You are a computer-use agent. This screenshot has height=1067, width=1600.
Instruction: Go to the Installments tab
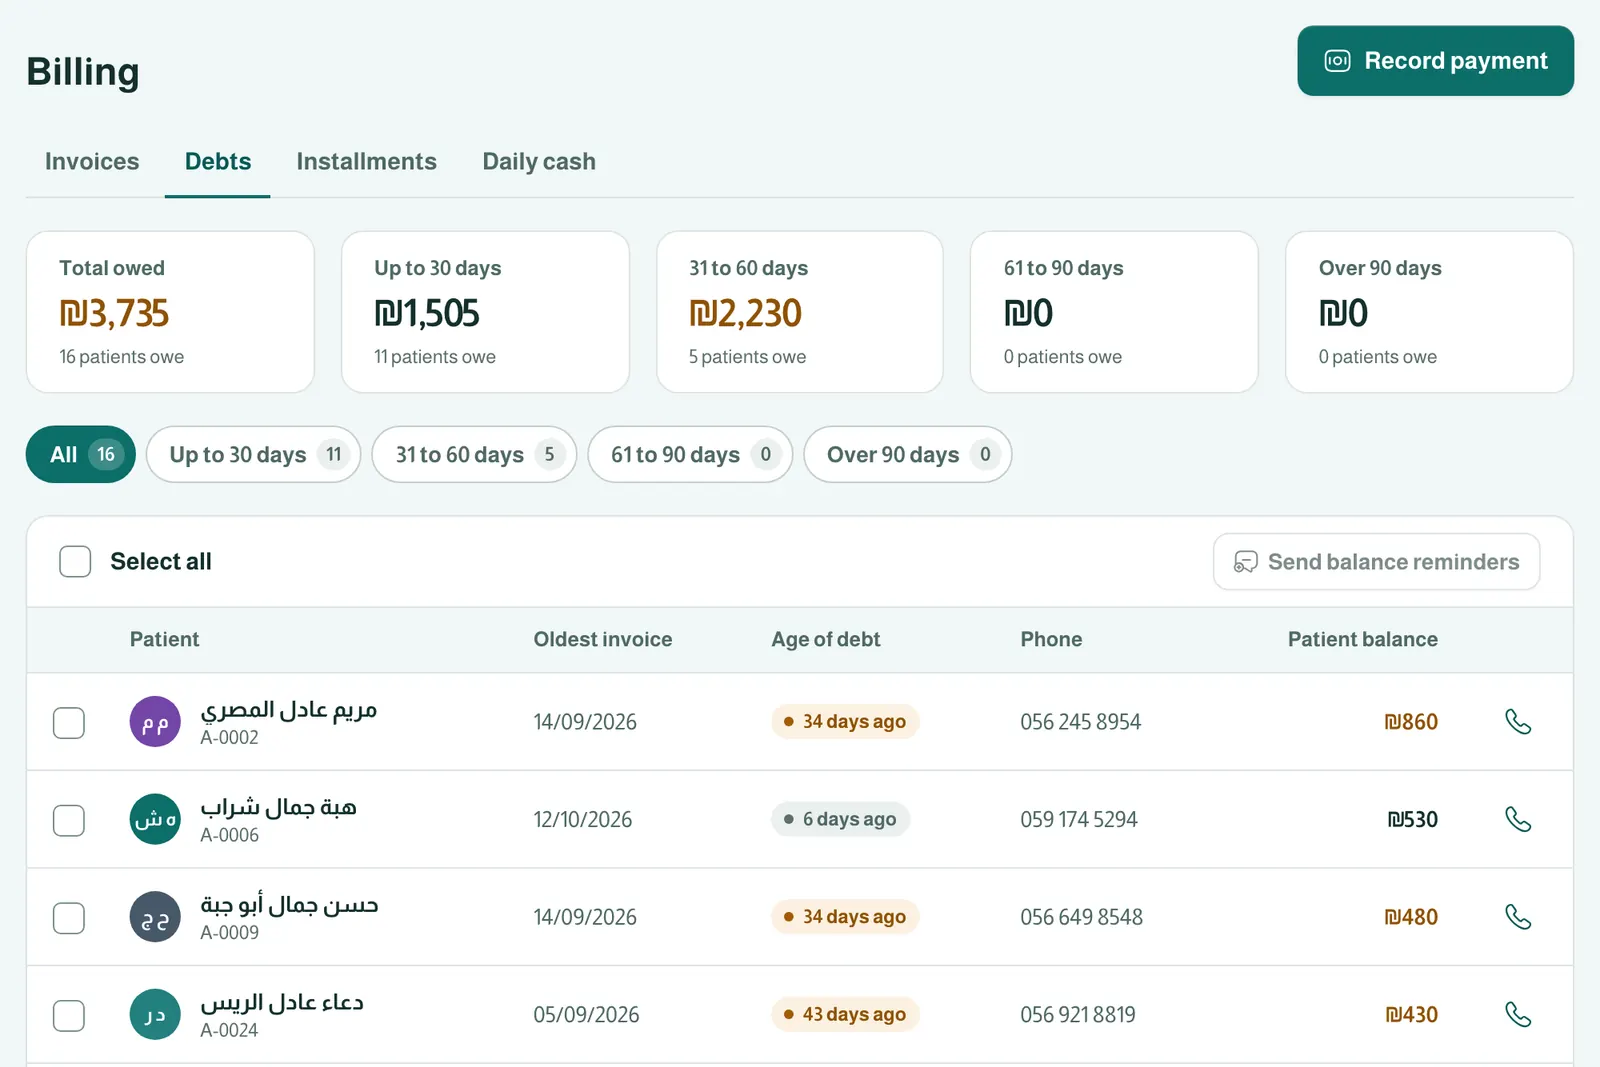[x=367, y=161]
